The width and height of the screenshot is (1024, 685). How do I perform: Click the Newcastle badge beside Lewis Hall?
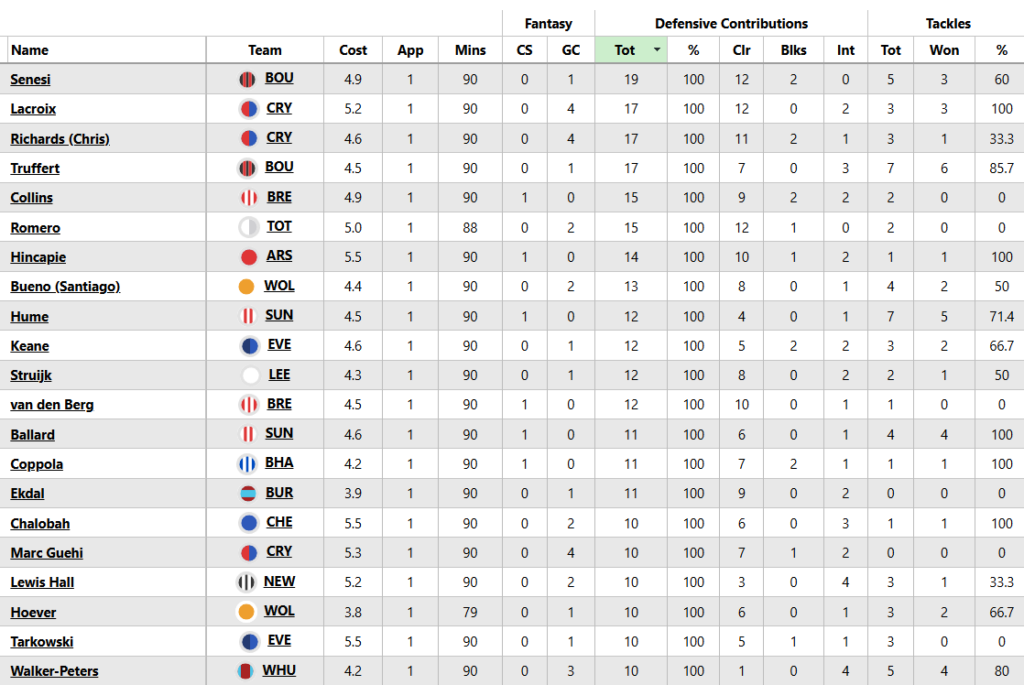click(247, 582)
